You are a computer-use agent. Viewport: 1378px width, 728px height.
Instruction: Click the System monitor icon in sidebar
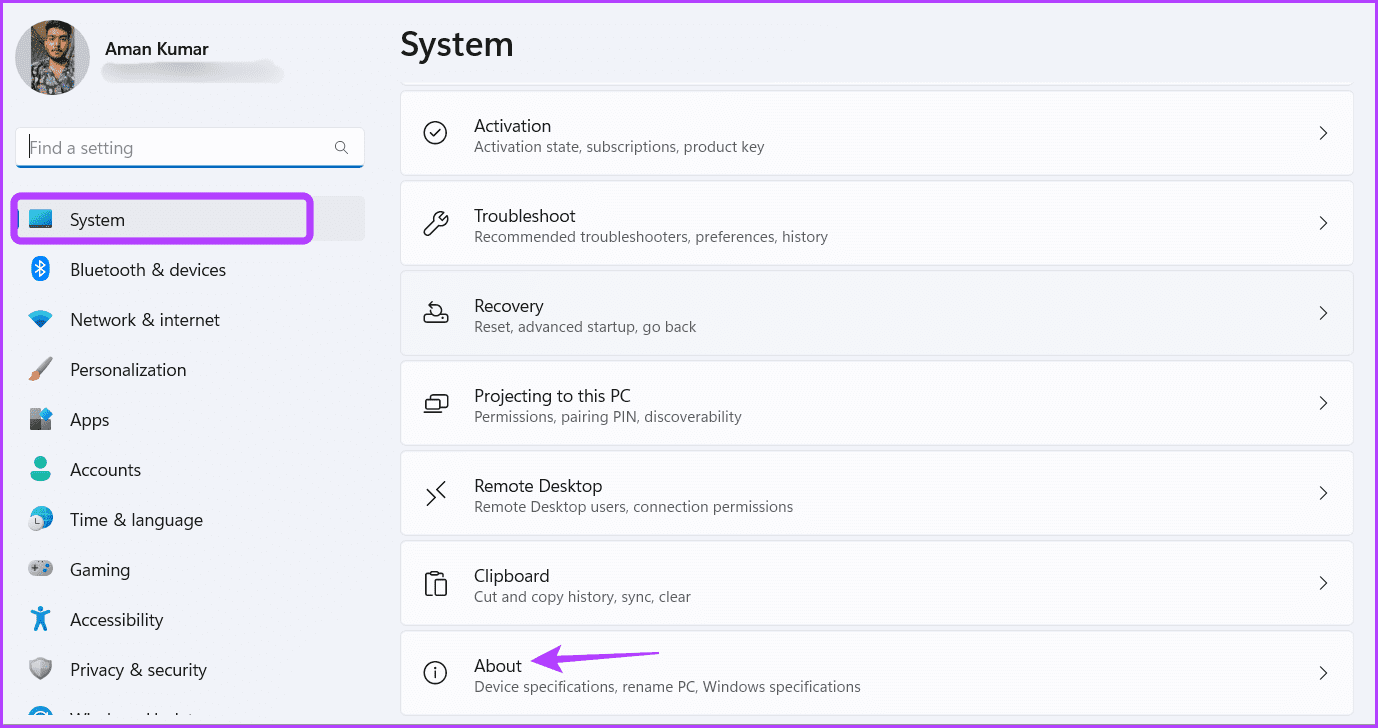tap(41, 219)
